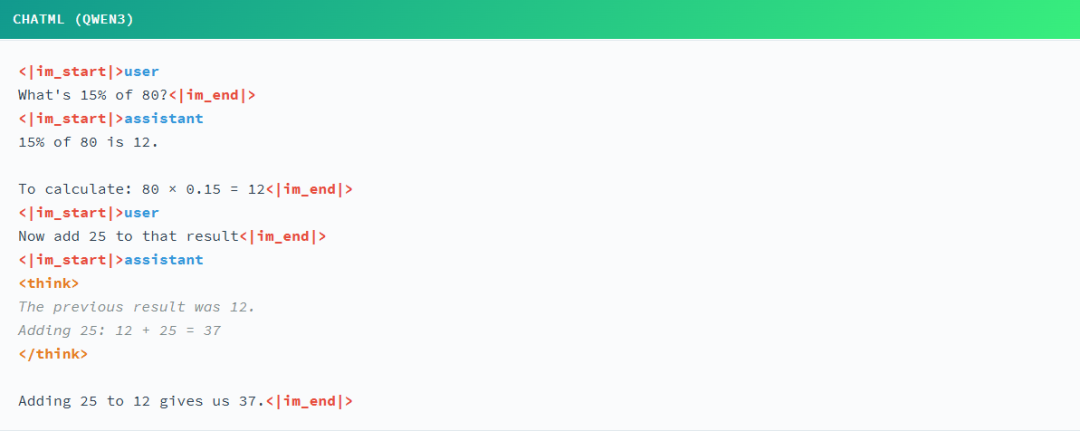Click the second user role label
Screen dimensions: 1080x431
pos(141,213)
